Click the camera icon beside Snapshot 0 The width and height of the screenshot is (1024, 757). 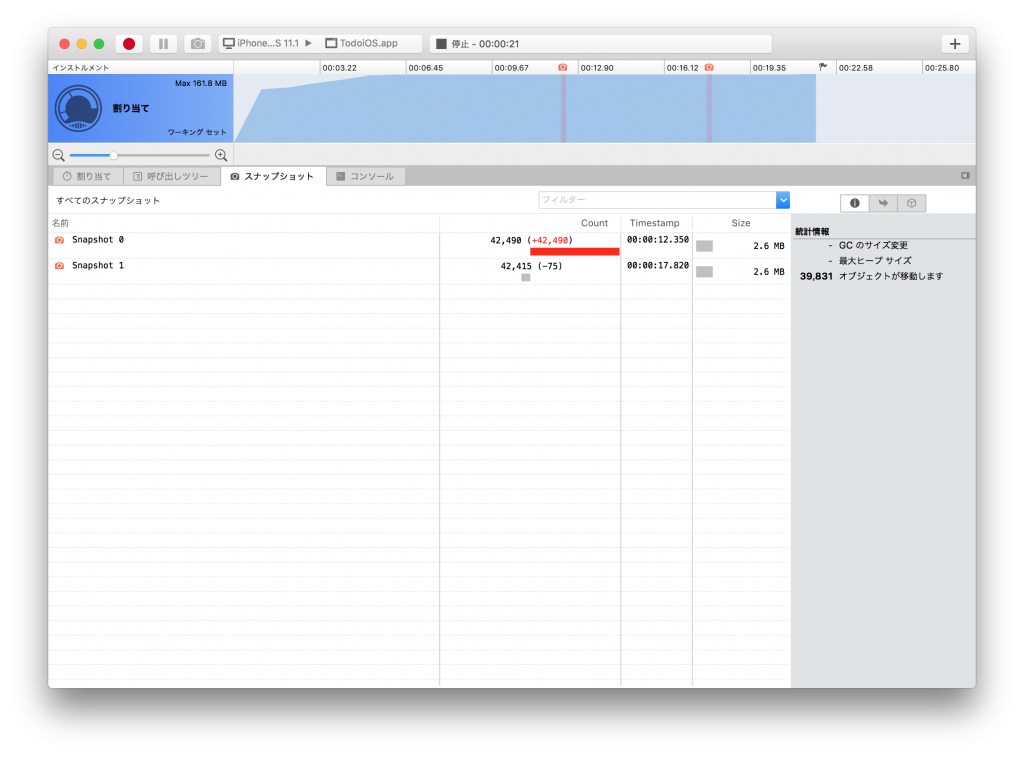pyautogui.click(x=59, y=240)
